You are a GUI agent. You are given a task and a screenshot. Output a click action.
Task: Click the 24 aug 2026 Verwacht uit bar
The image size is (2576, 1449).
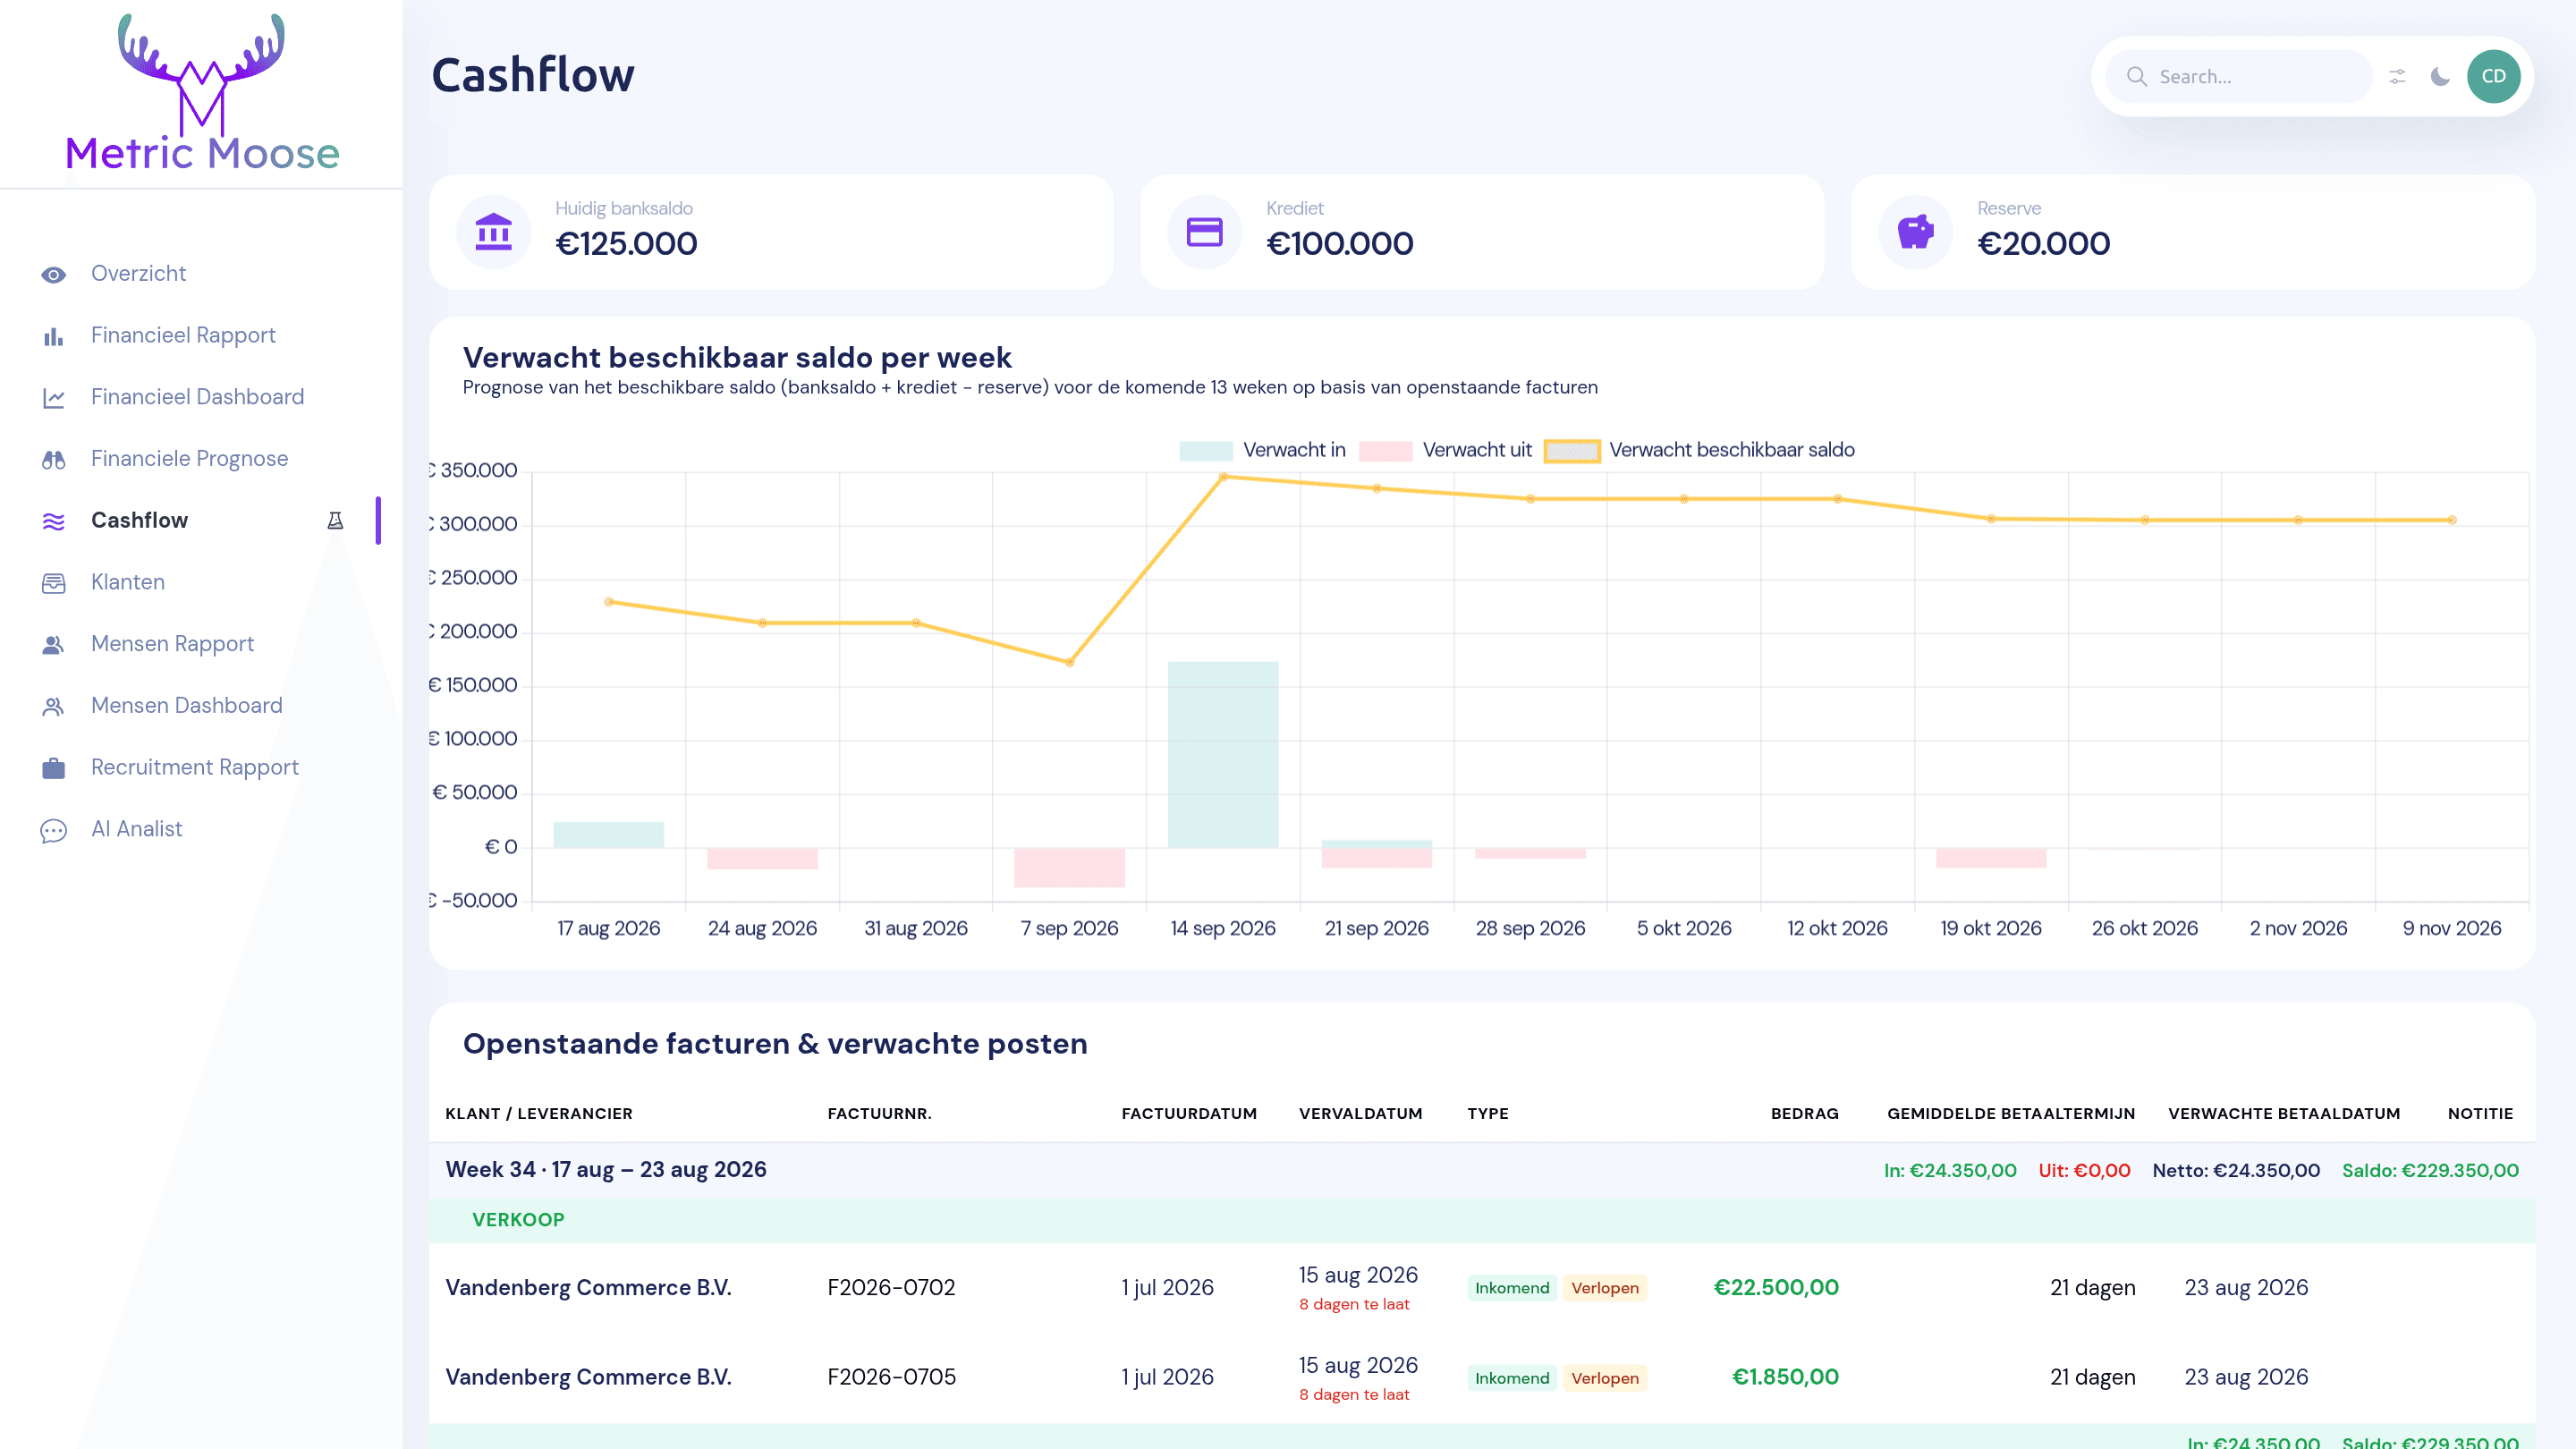click(x=762, y=859)
